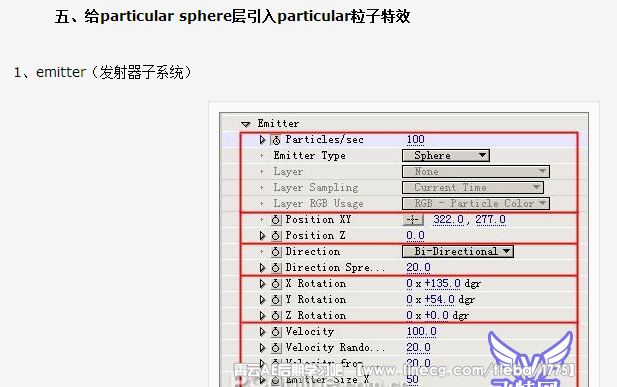Open the Emitter Type Sphere dropdown

(446, 156)
